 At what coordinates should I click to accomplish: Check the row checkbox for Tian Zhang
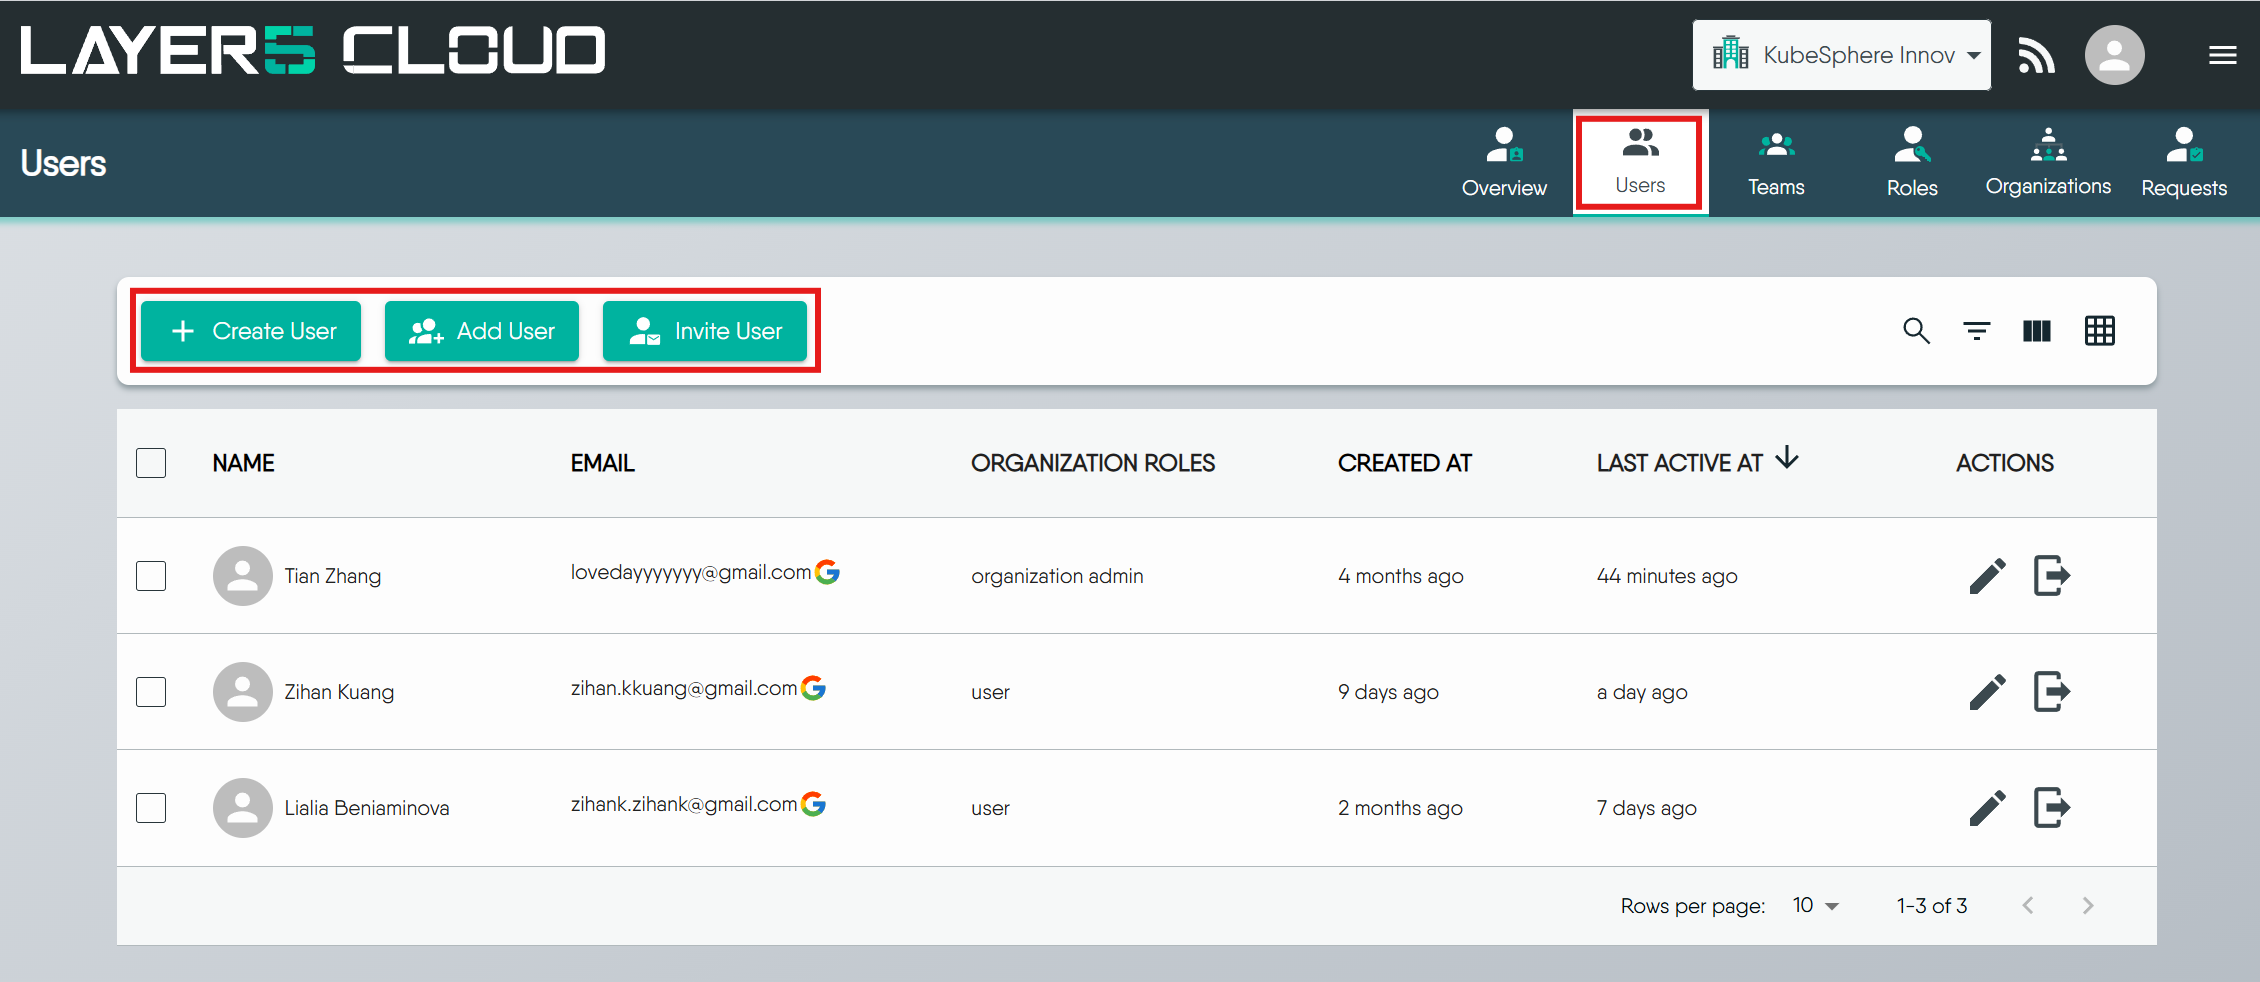click(150, 576)
